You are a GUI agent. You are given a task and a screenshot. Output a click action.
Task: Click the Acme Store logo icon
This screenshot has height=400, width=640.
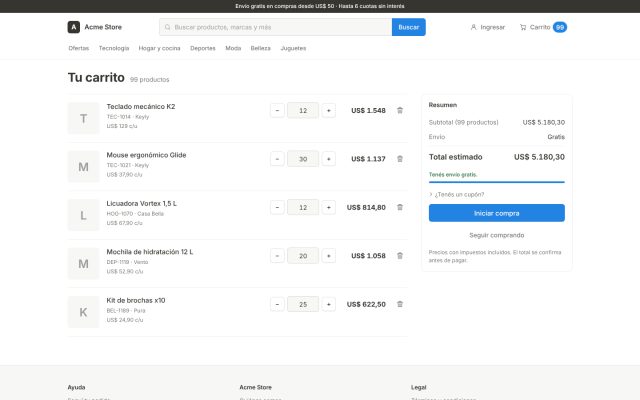(x=73, y=27)
